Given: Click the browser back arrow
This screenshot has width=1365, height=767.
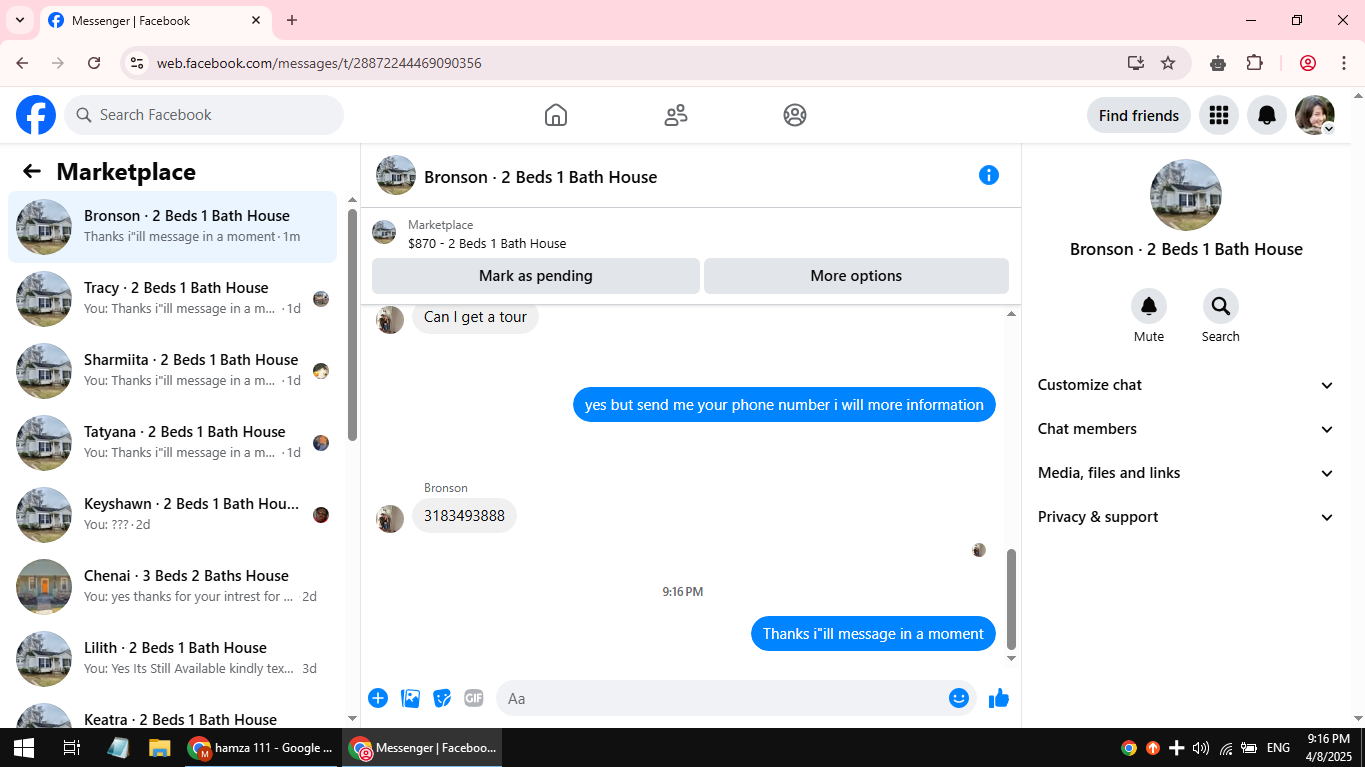Looking at the screenshot, I should pos(22,63).
